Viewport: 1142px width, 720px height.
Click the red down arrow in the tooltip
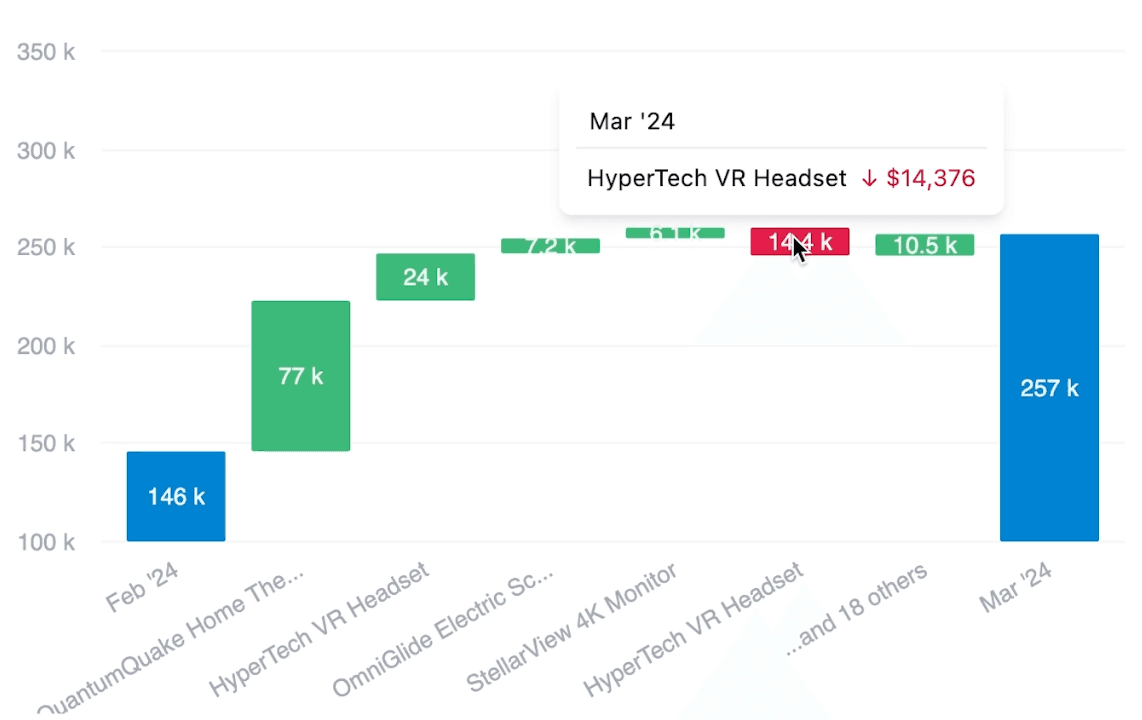coord(869,179)
